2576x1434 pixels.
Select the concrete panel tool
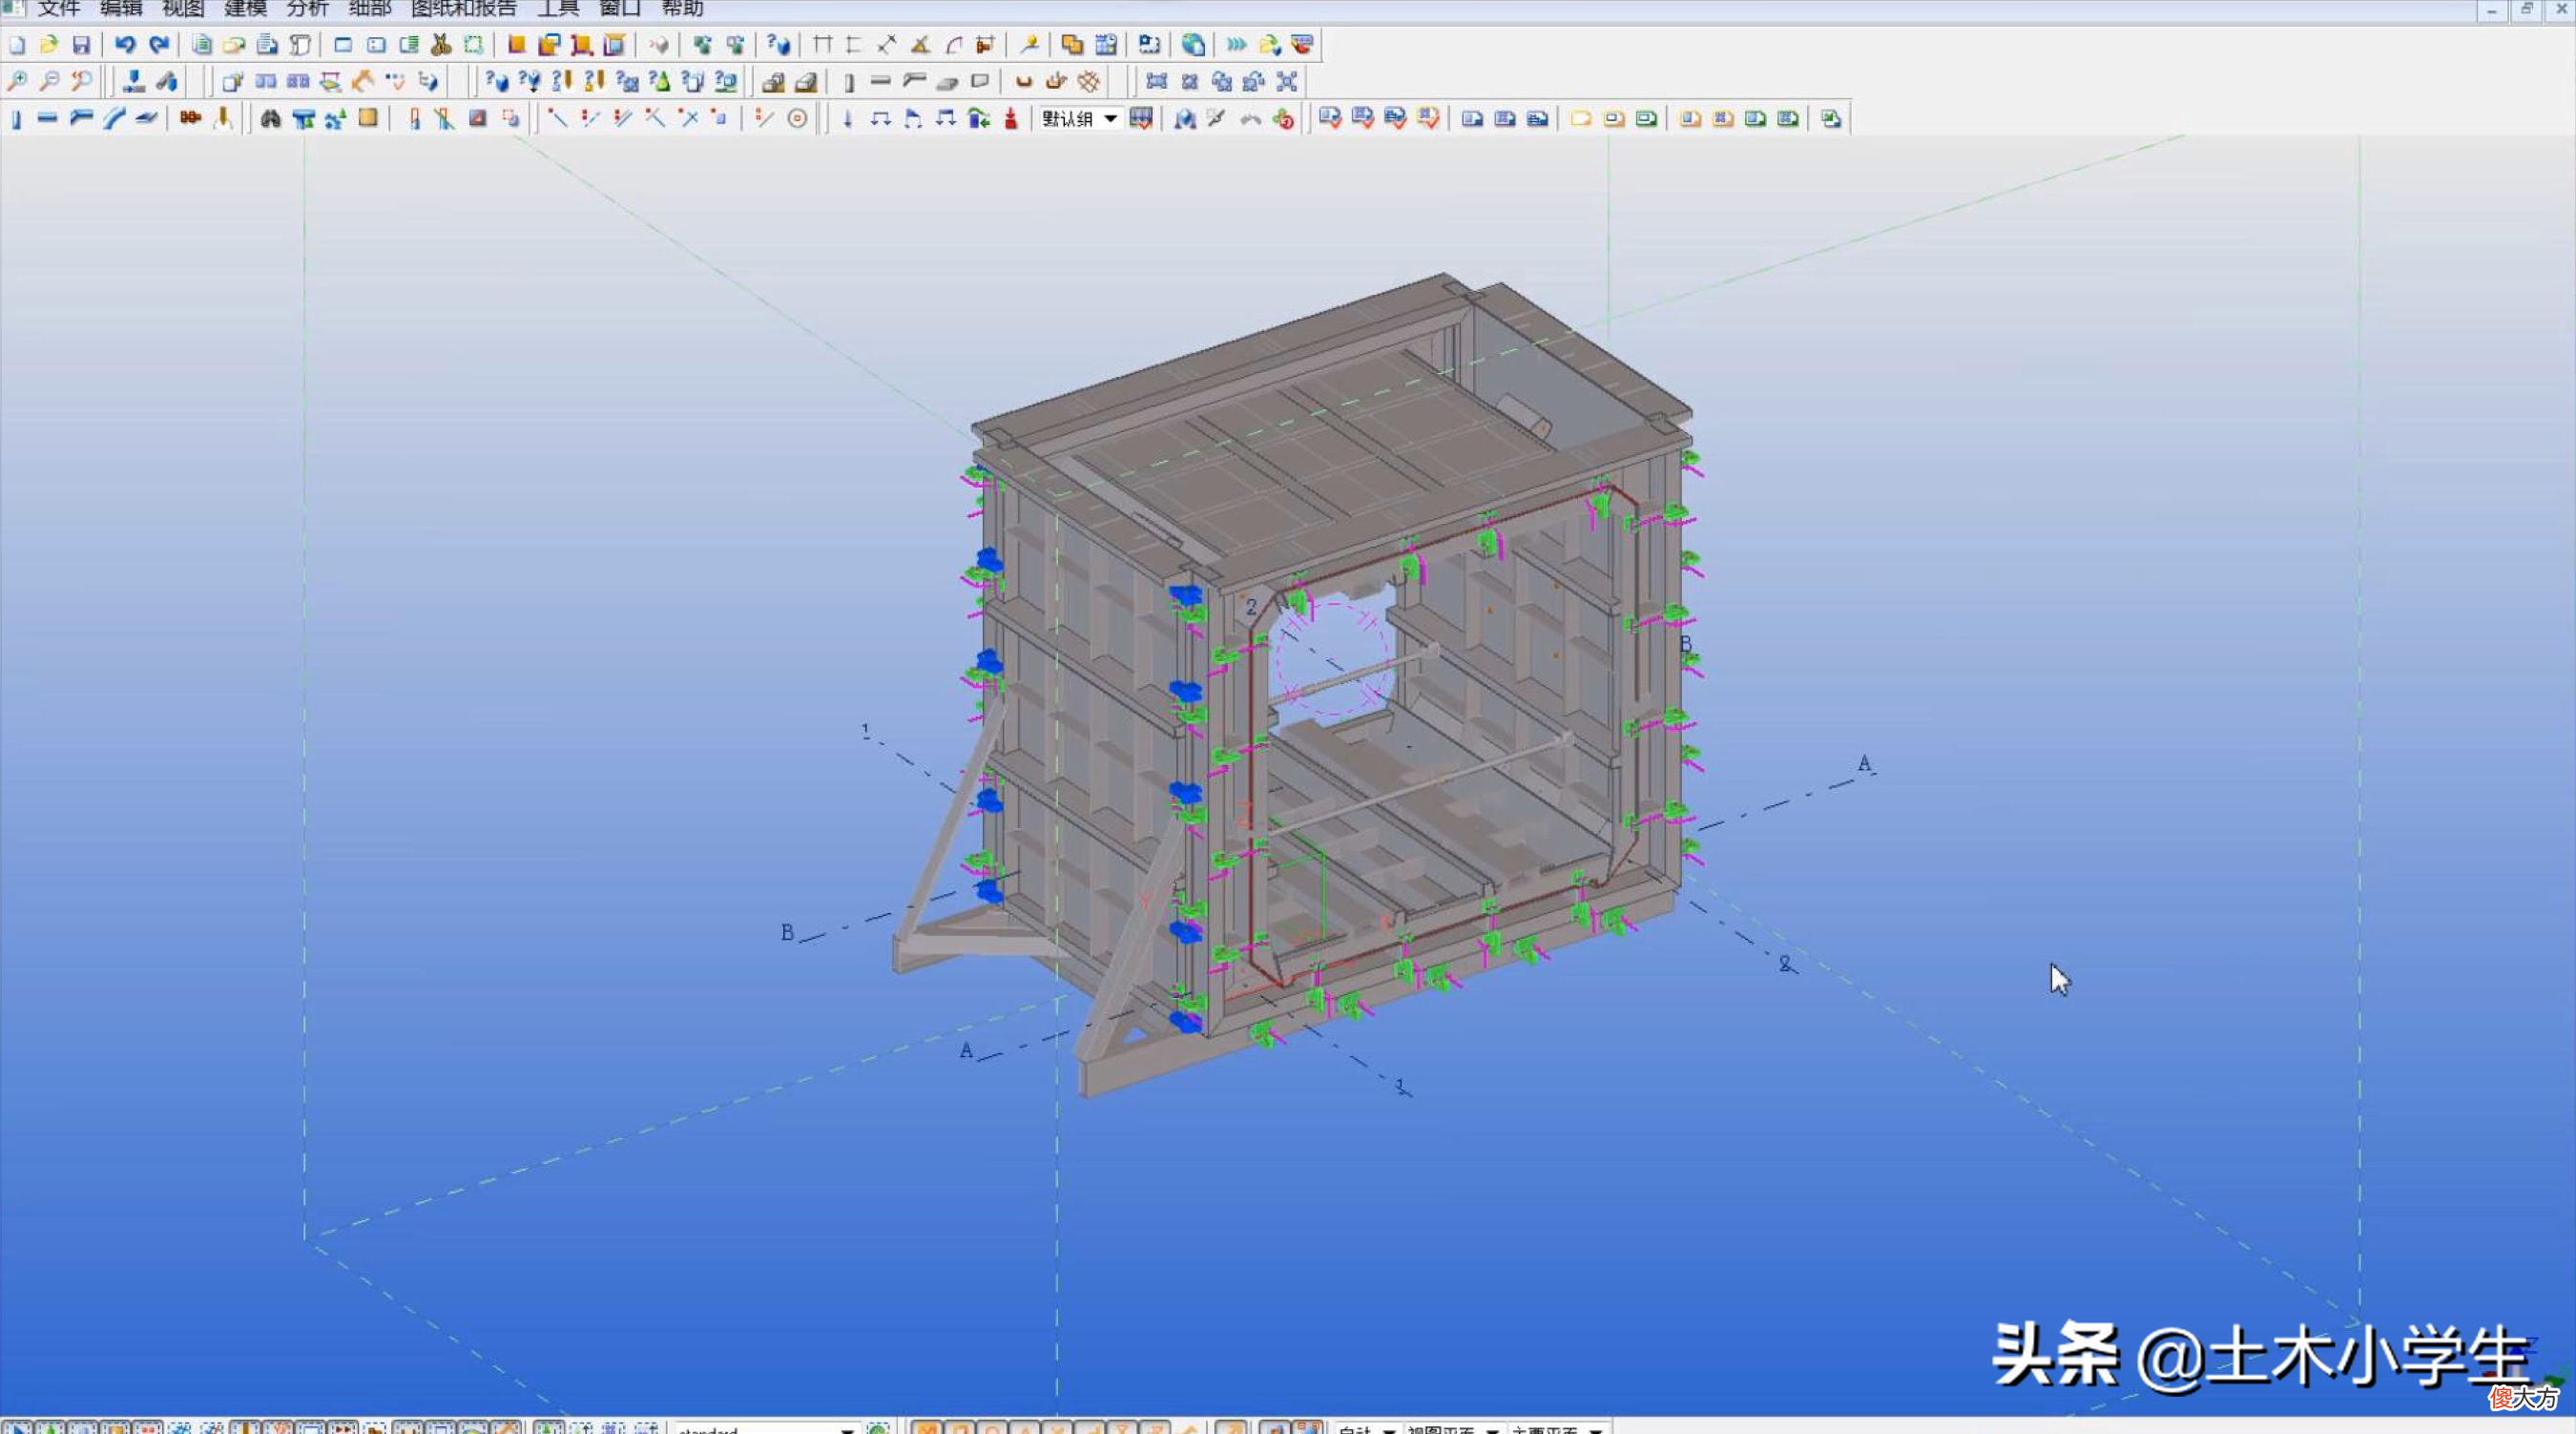tap(980, 81)
